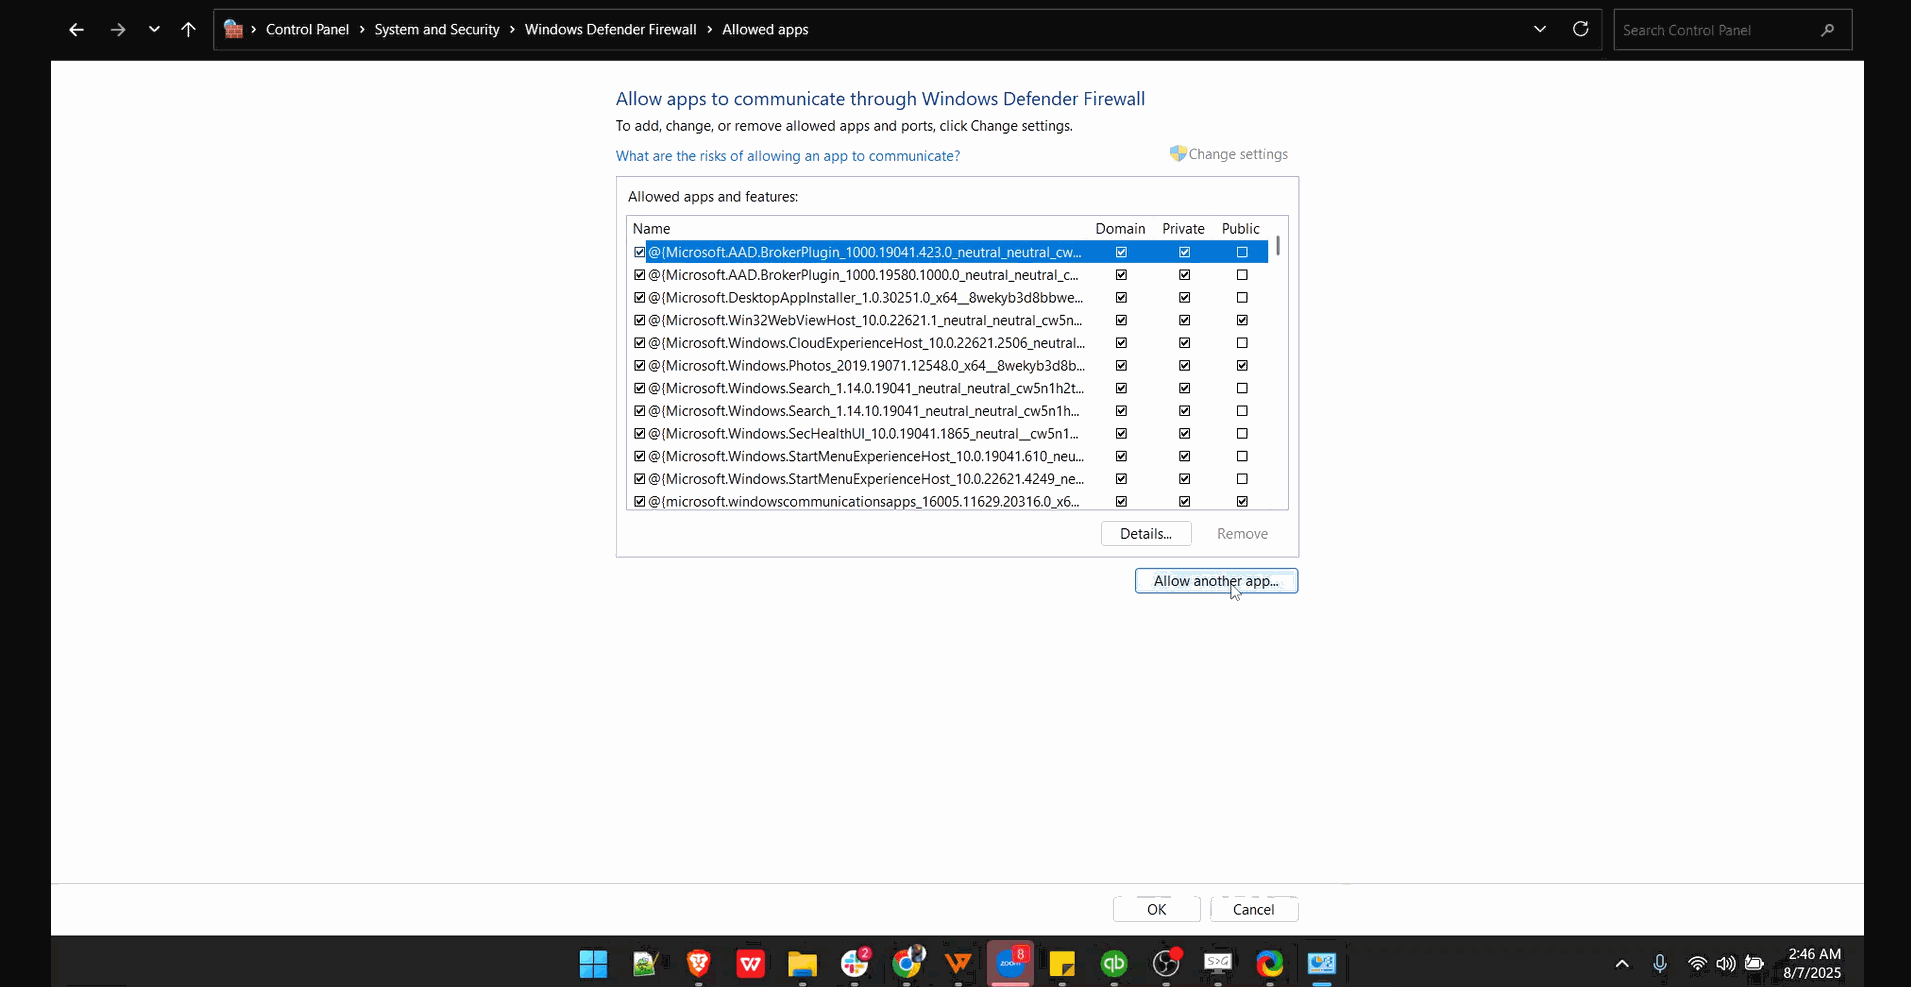Click the red WPS Office taskbar icon
This screenshot has height=987, width=1911.
750,963
